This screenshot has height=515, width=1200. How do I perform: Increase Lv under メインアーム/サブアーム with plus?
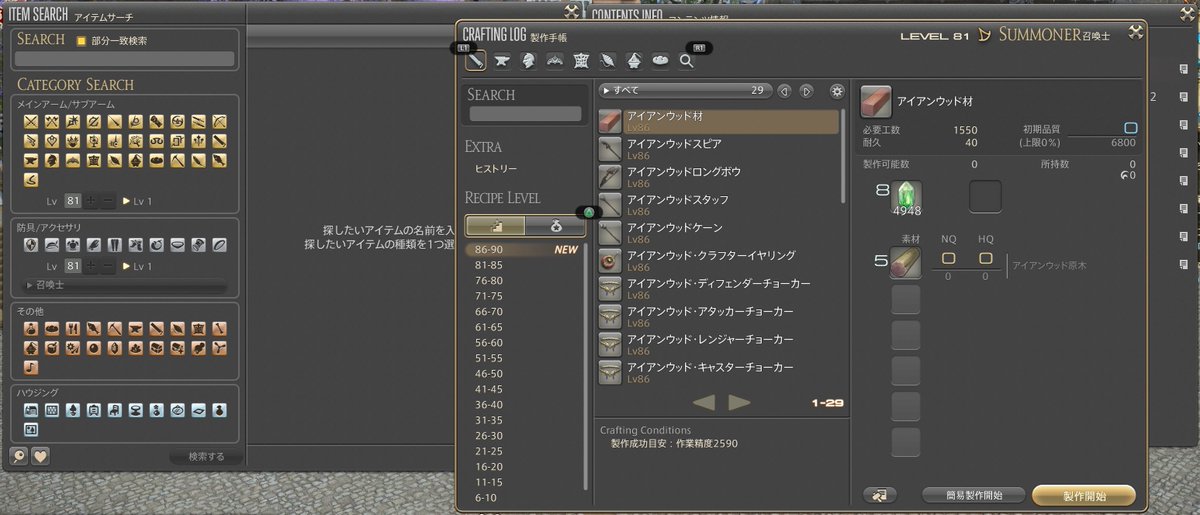point(91,201)
